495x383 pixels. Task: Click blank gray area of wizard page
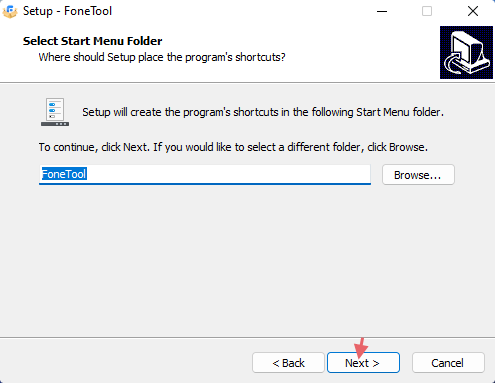click(x=247, y=260)
